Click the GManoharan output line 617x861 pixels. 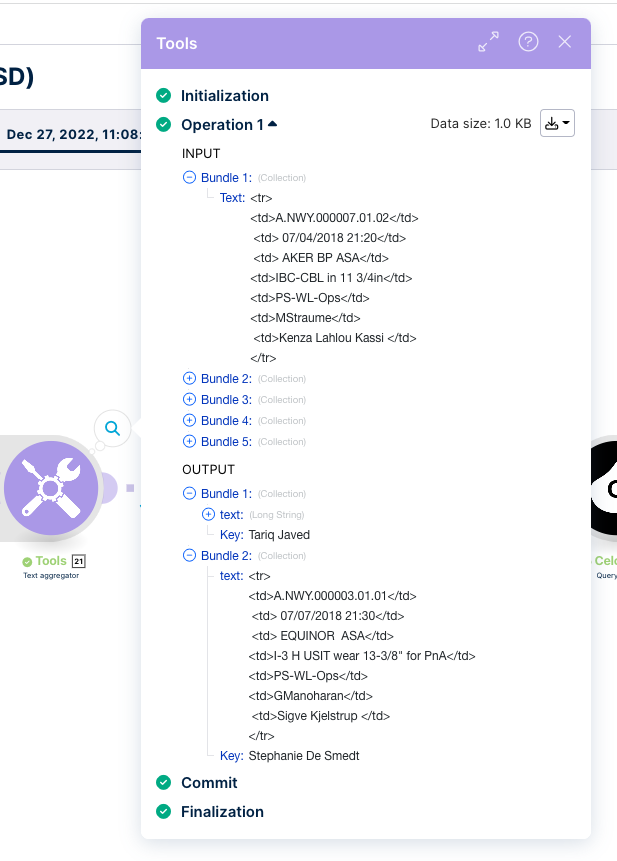click(x=310, y=696)
